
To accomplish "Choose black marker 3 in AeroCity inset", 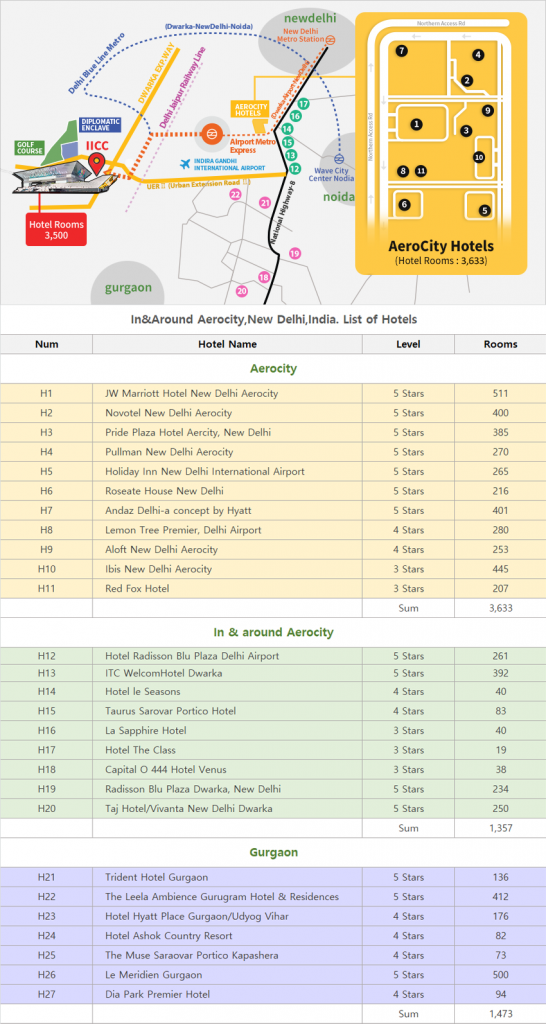I will tap(466, 131).
